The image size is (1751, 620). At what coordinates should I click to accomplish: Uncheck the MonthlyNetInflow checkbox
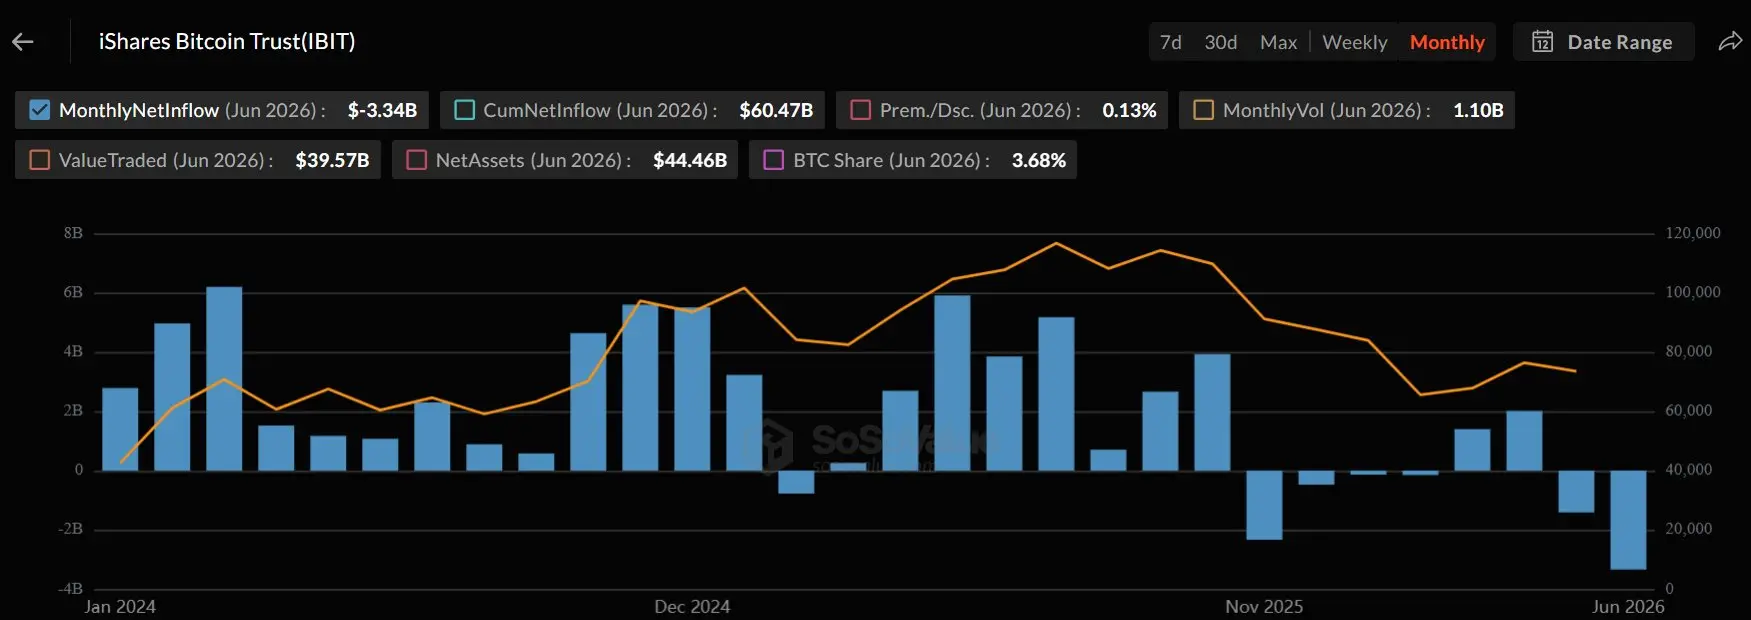click(40, 110)
